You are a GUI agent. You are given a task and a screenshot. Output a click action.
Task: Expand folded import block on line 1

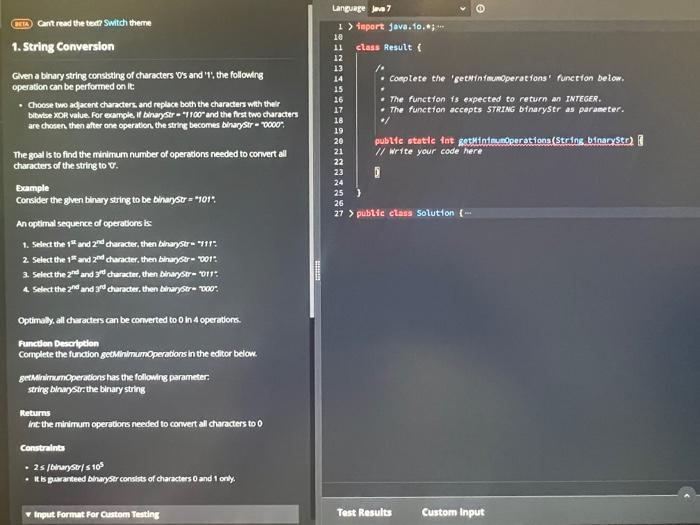point(351,27)
